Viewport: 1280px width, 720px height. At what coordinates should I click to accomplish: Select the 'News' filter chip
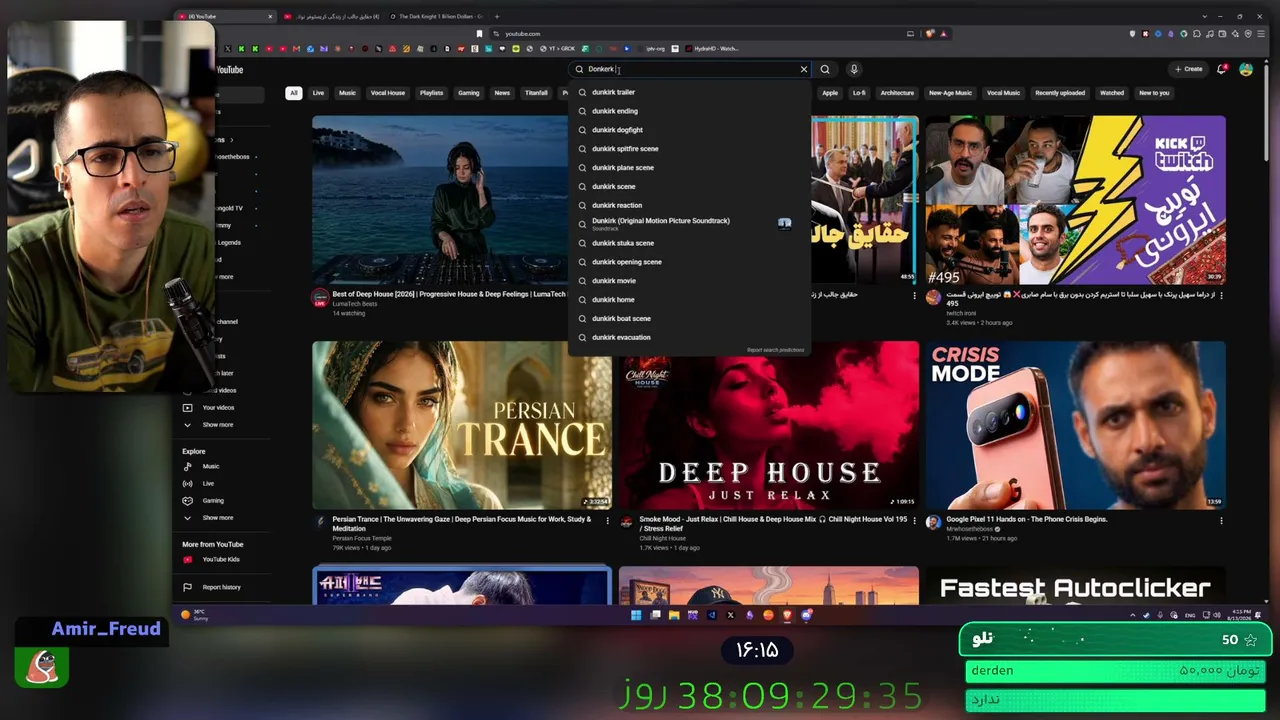tap(502, 93)
